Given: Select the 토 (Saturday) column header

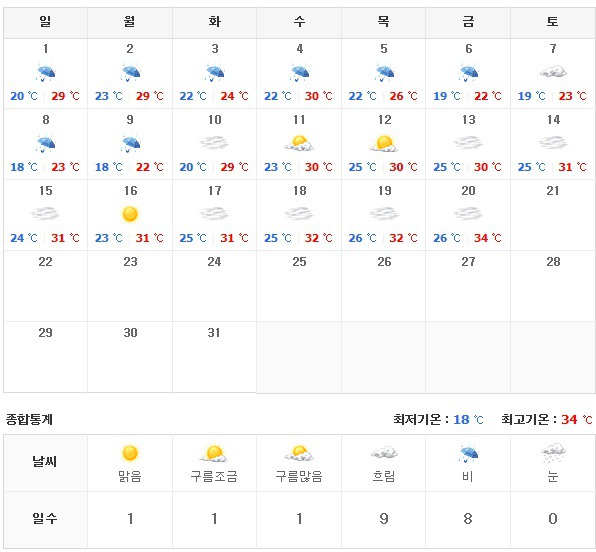Looking at the screenshot, I should (x=553, y=22).
